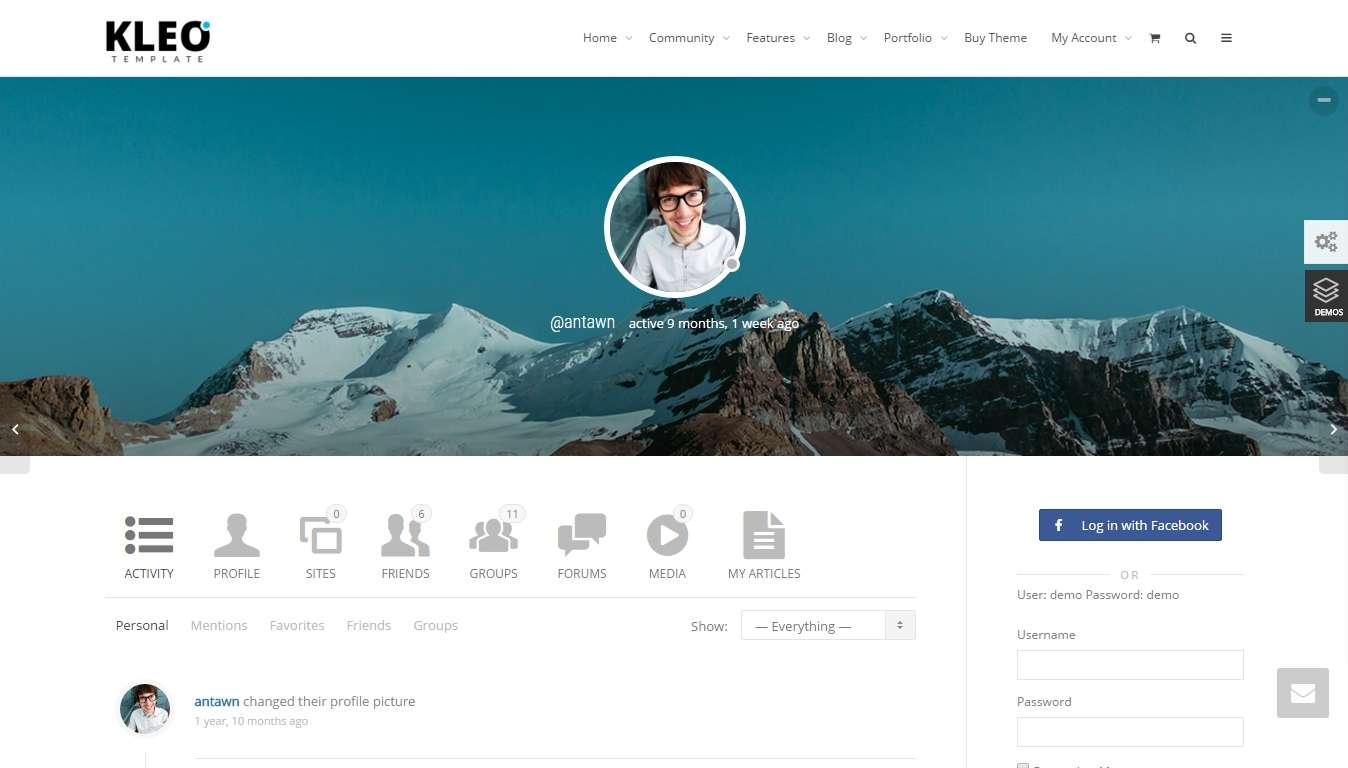Open the Demos layers panel

click(1326, 296)
